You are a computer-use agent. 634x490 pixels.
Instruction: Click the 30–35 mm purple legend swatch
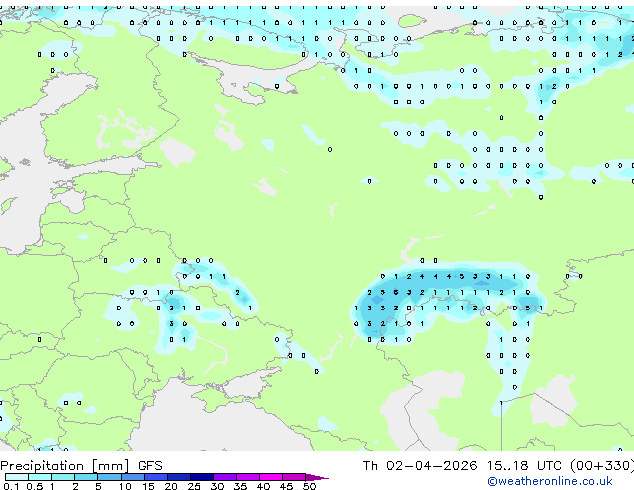(225, 477)
